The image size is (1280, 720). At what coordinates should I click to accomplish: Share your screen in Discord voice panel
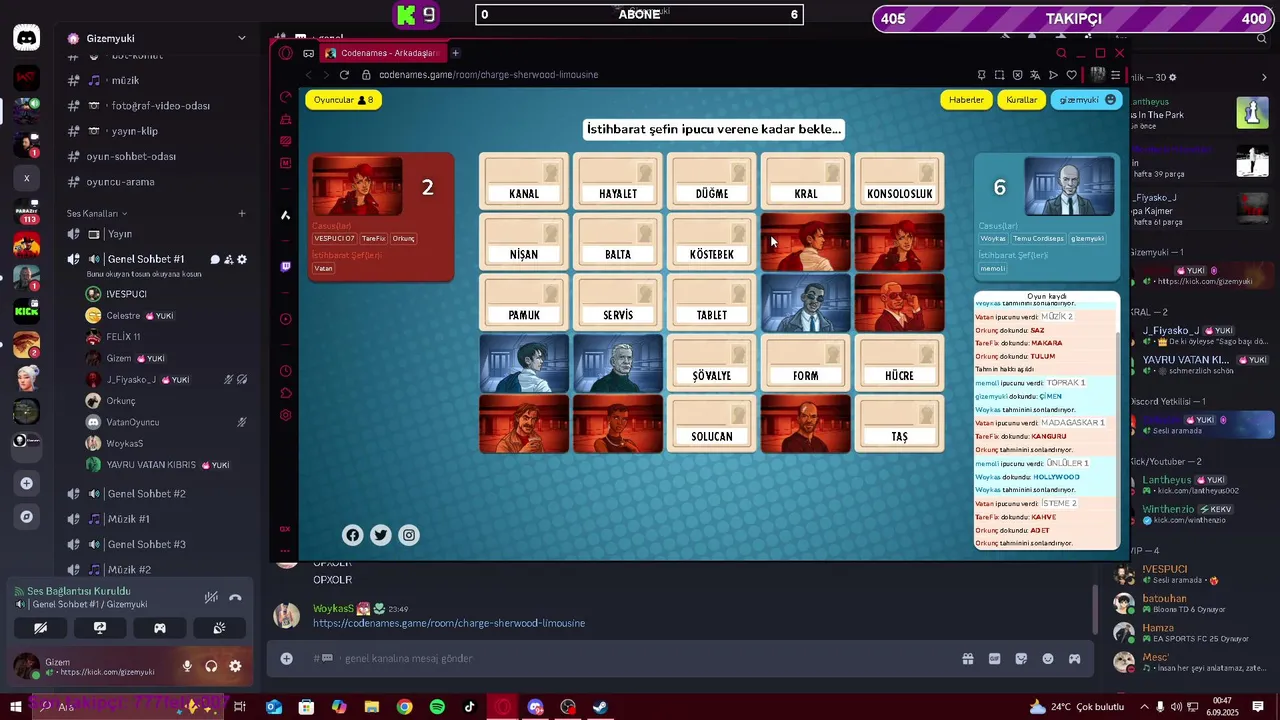pyautogui.click(x=100, y=628)
